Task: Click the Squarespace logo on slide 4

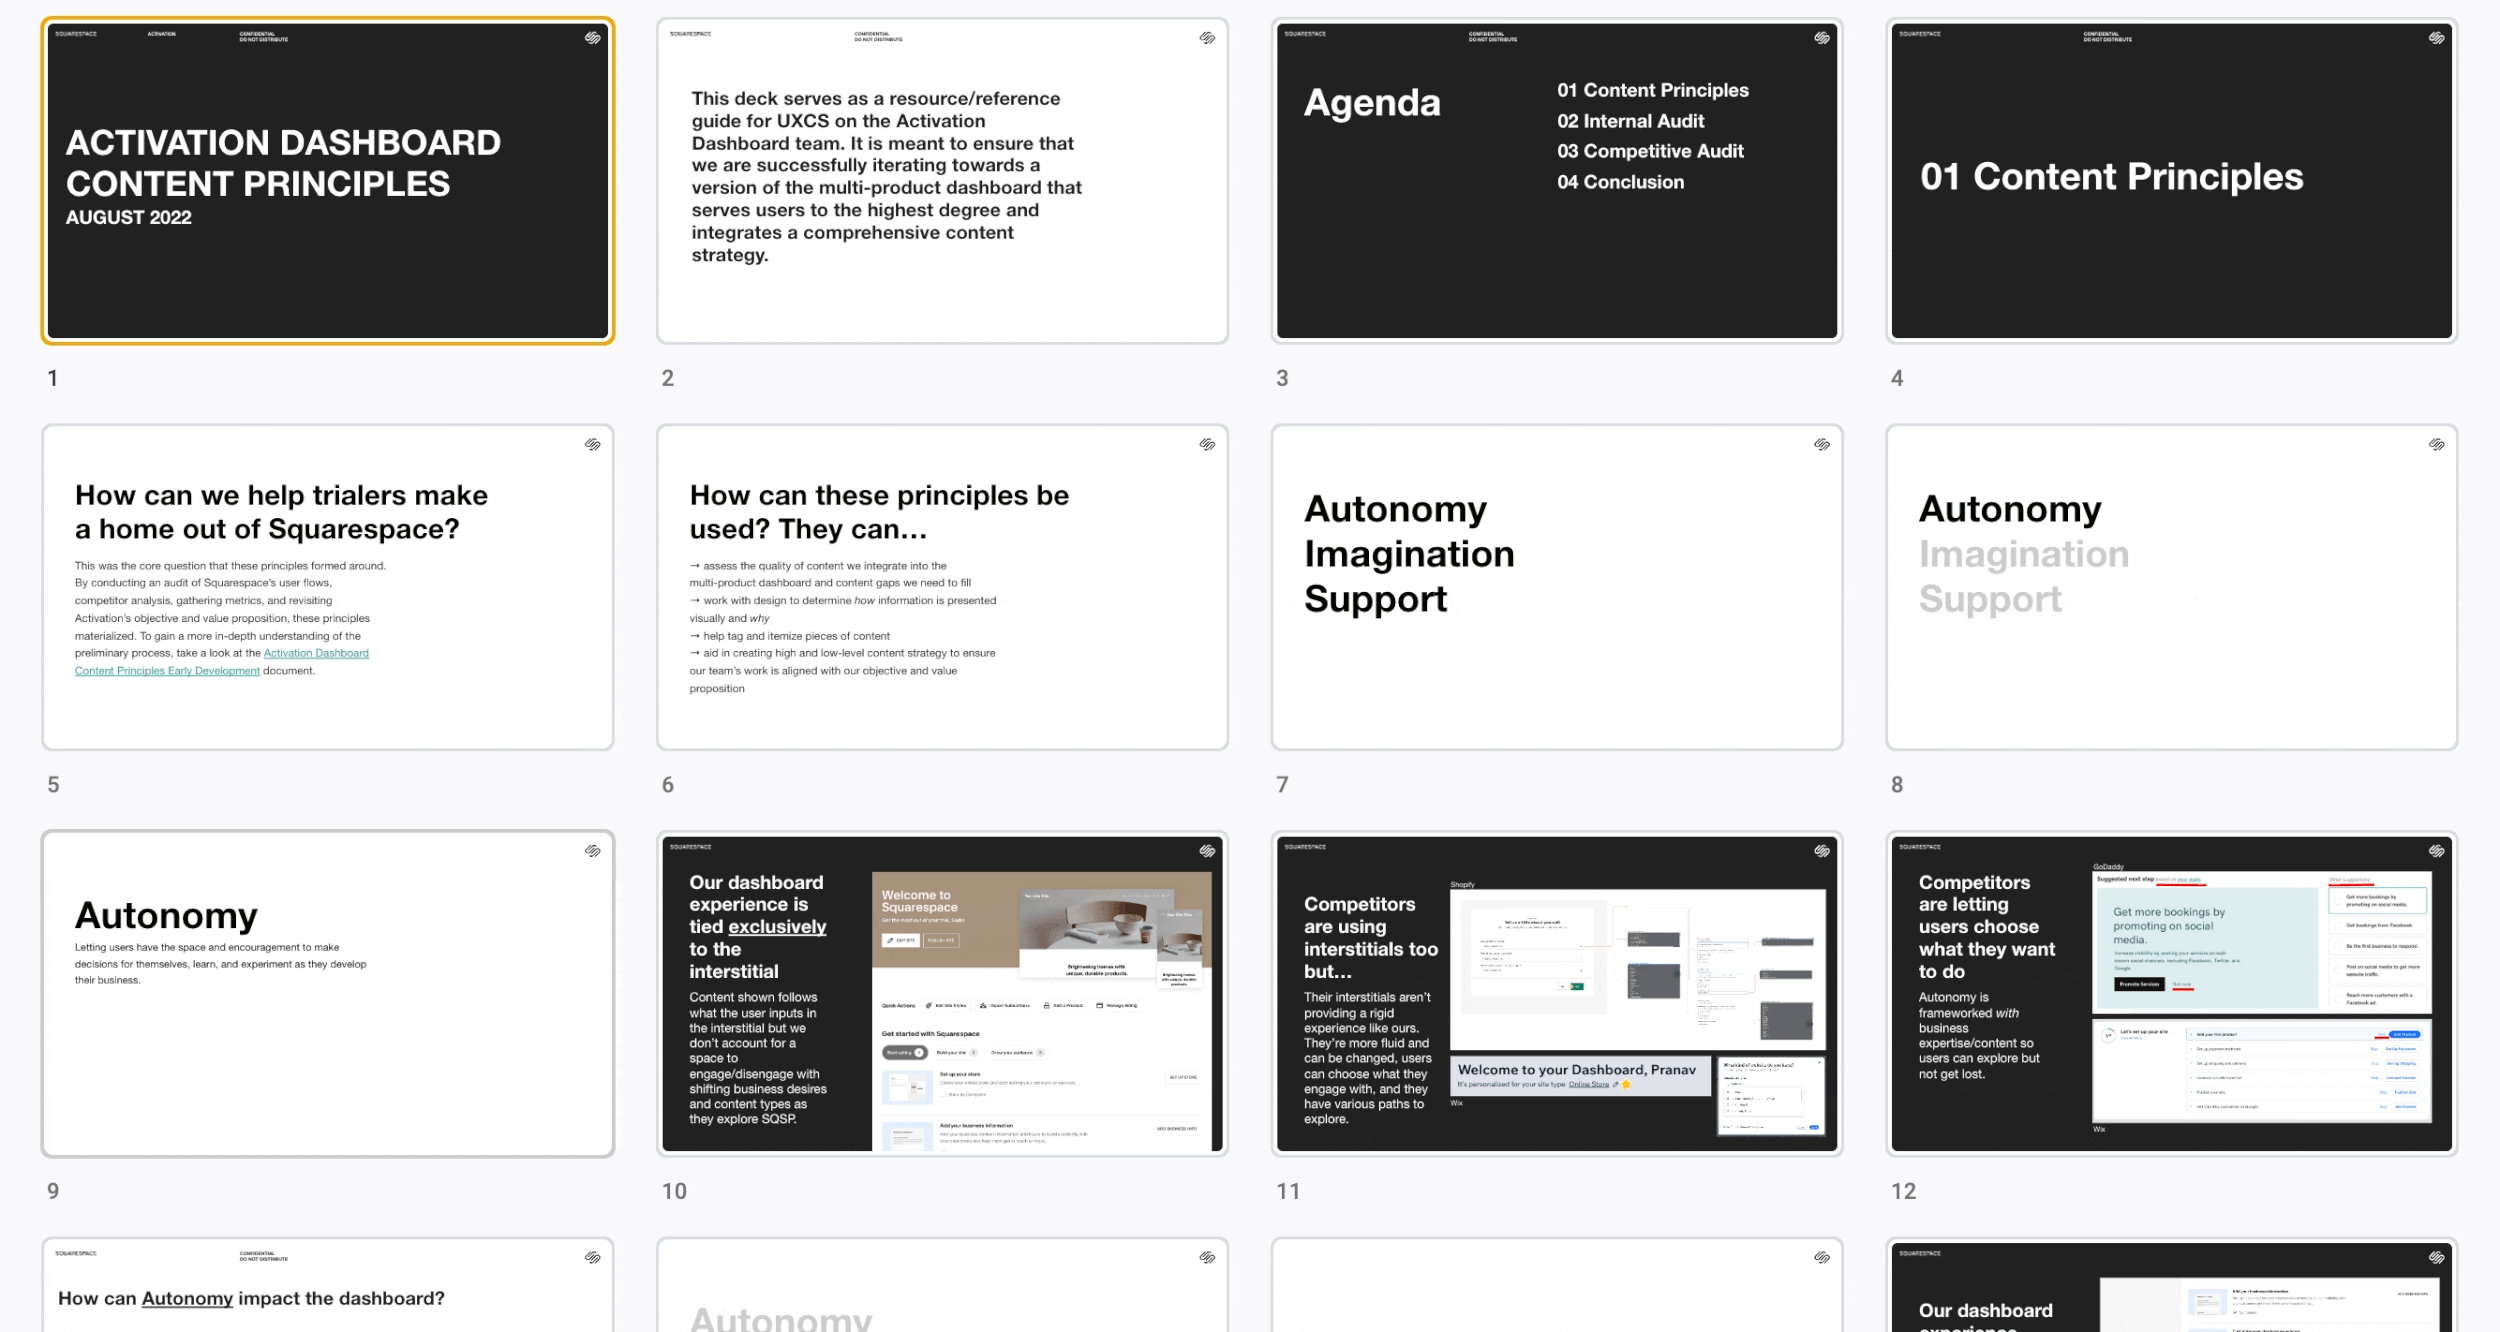Action: click(x=2437, y=38)
